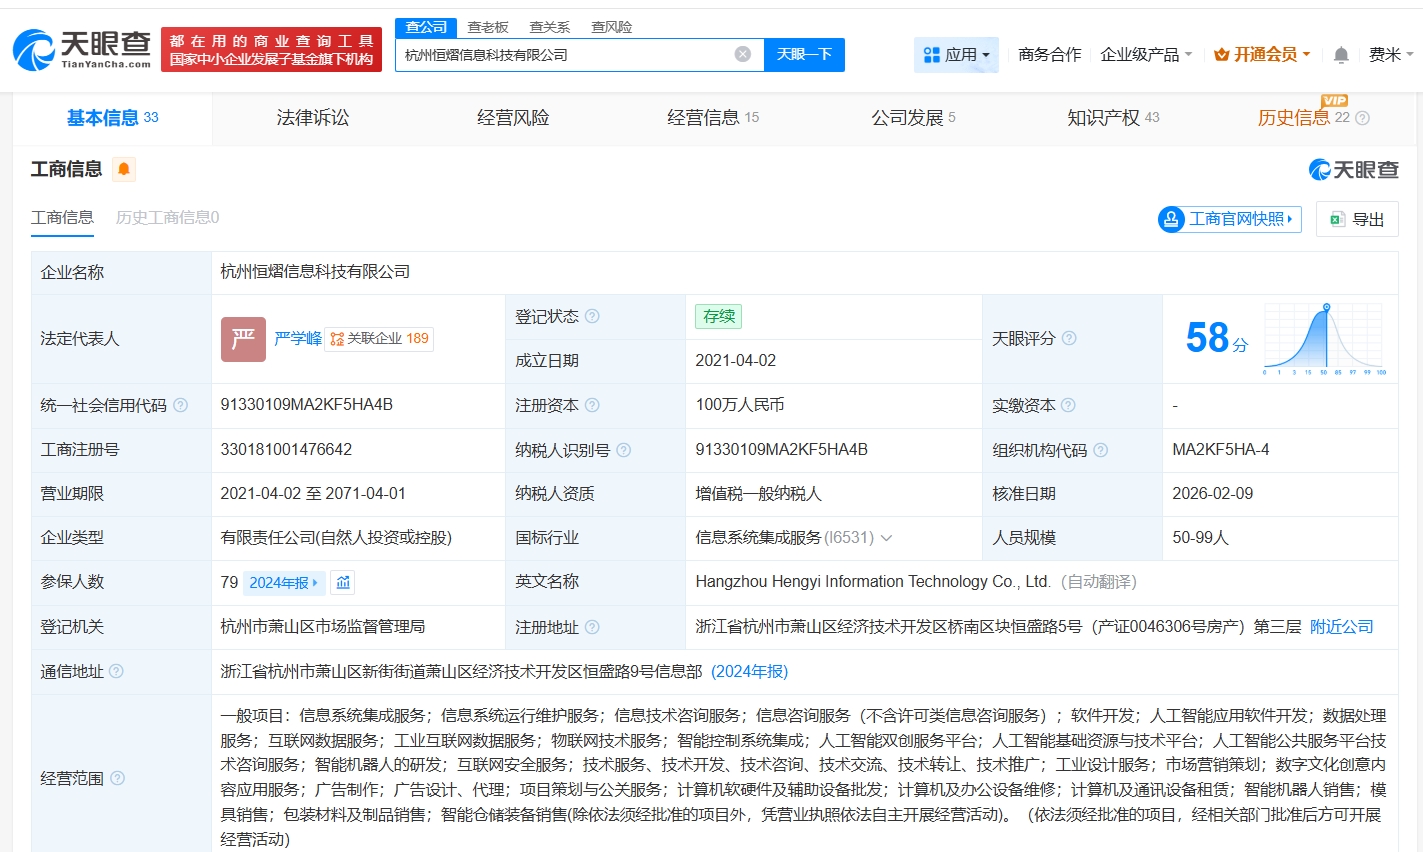The height and width of the screenshot is (852, 1423).
Task: Open the 附近公司 link
Action: tap(1341, 626)
